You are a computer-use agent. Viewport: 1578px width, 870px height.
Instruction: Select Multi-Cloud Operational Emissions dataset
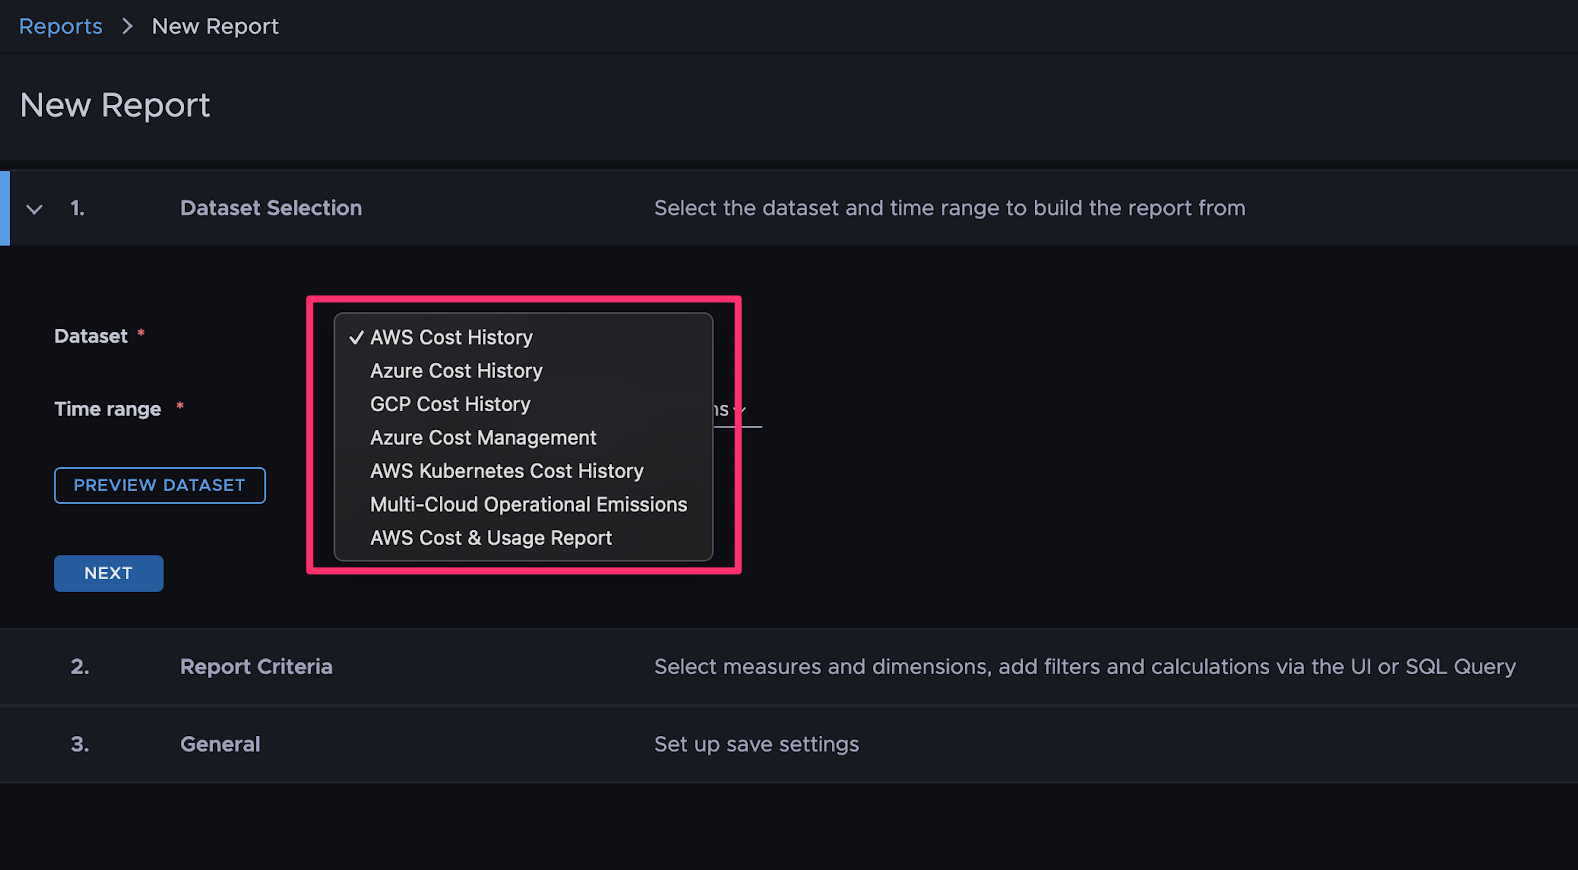click(528, 505)
